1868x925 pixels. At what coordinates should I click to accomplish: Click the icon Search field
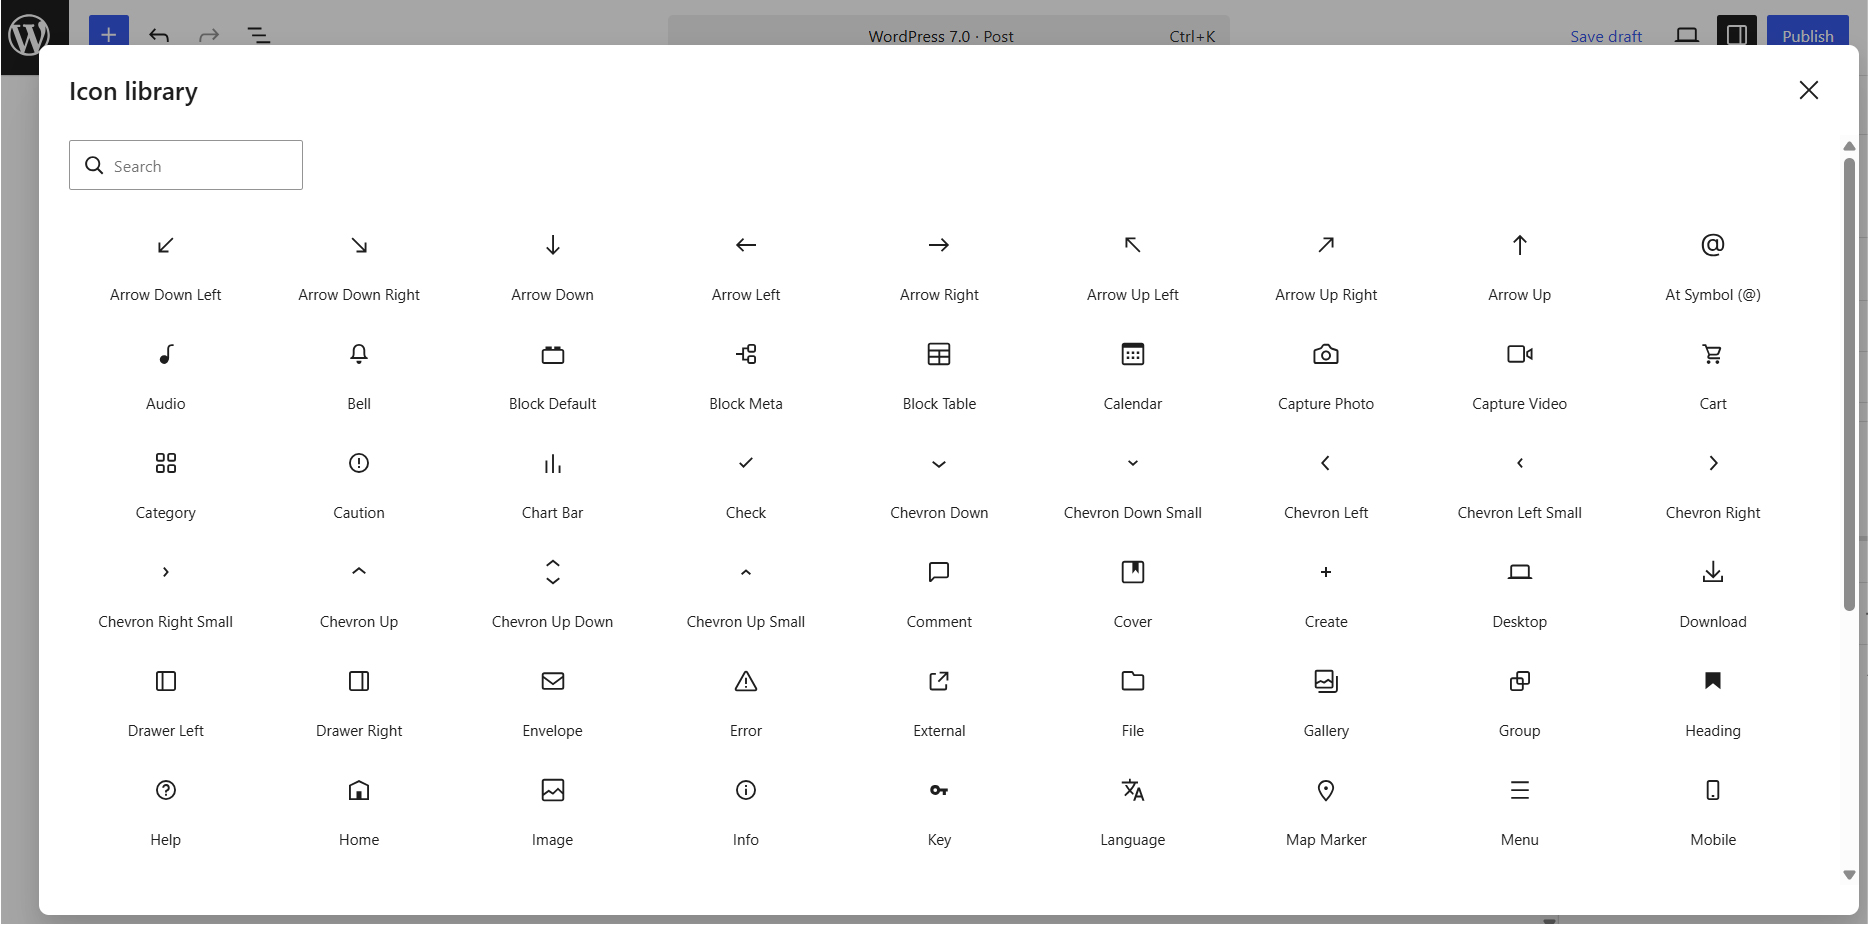tap(186, 165)
